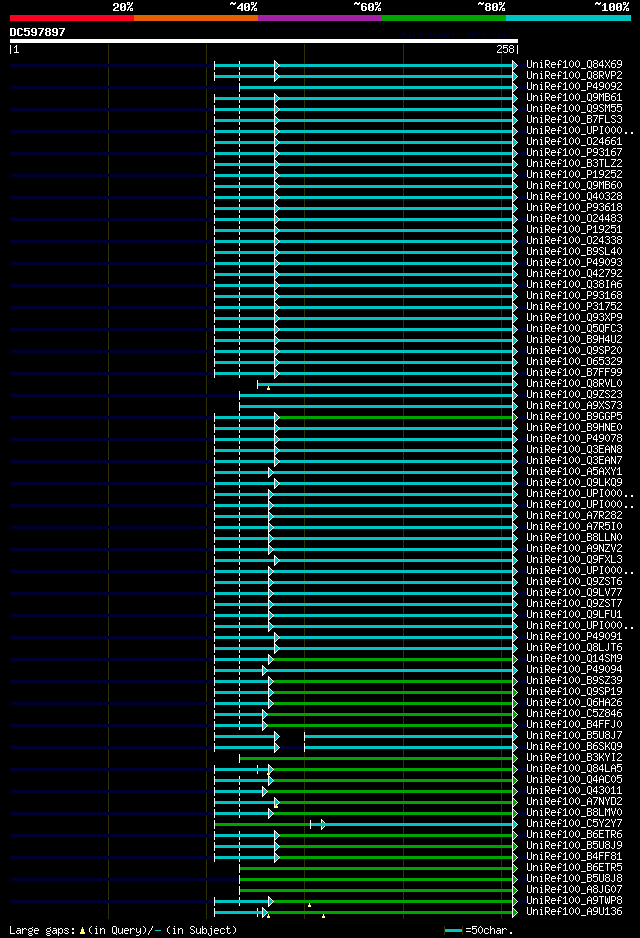The image size is (640, 938).
Task: Select hit label UniRef100_A9U136
Action: tap(574, 911)
